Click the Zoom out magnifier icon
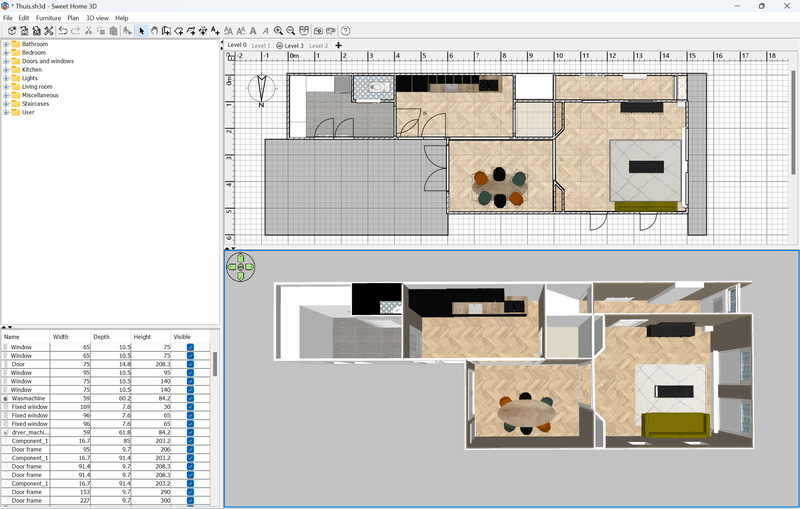The width and height of the screenshot is (800, 509). click(291, 31)
